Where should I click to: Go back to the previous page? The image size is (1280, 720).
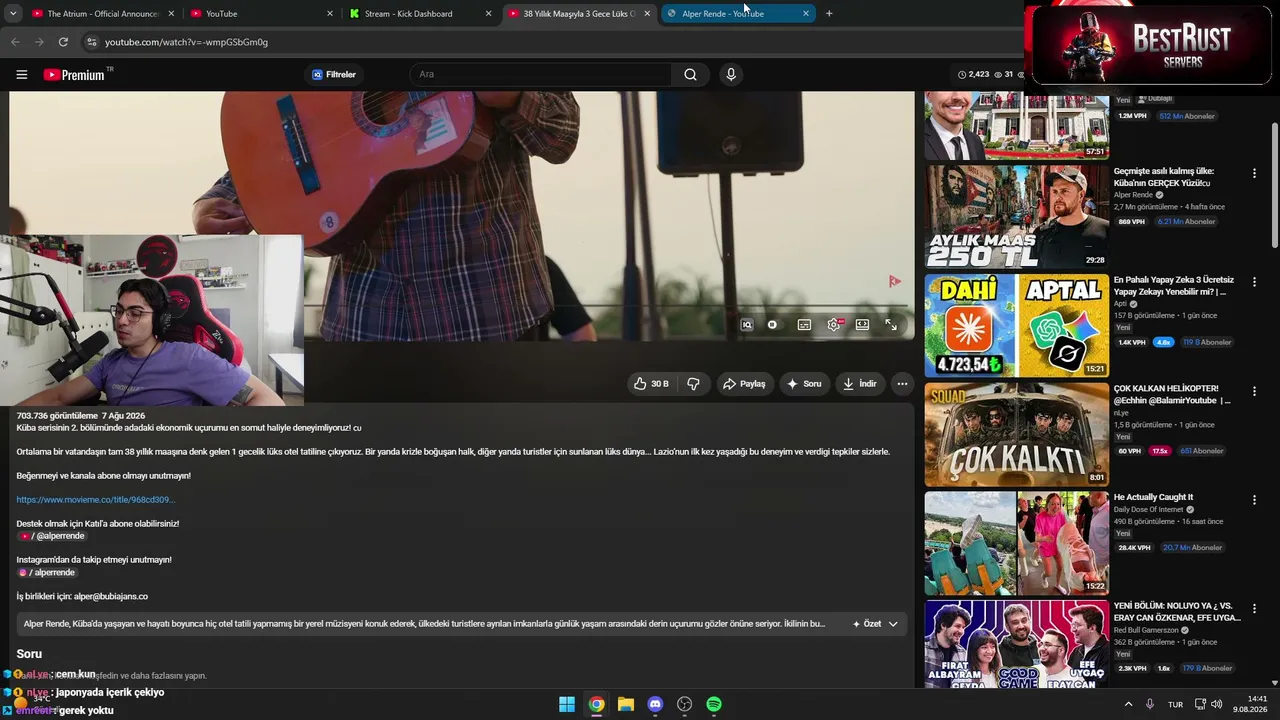(x=15, y=42)
